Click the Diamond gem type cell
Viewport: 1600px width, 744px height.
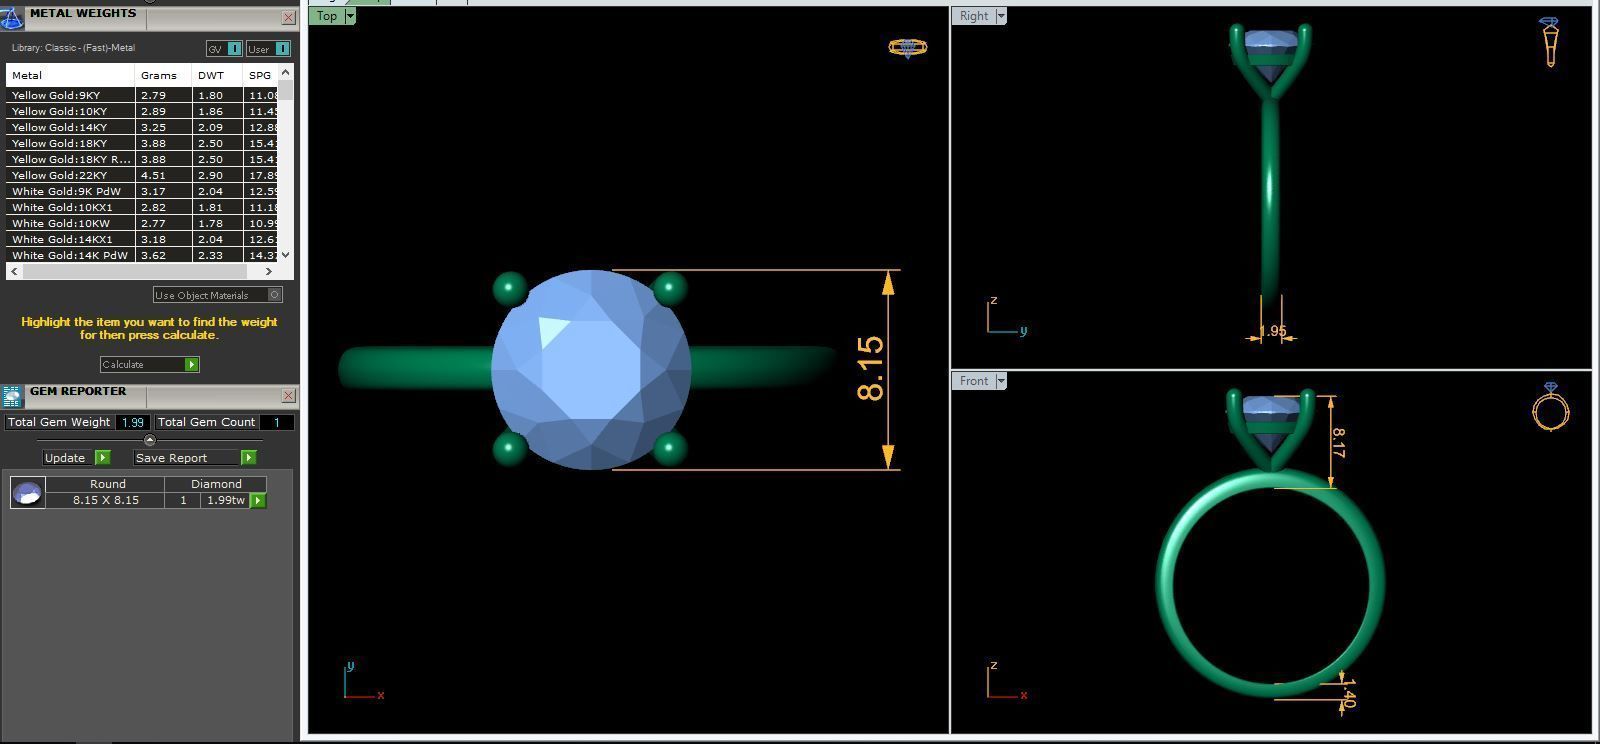coord(217,483)
